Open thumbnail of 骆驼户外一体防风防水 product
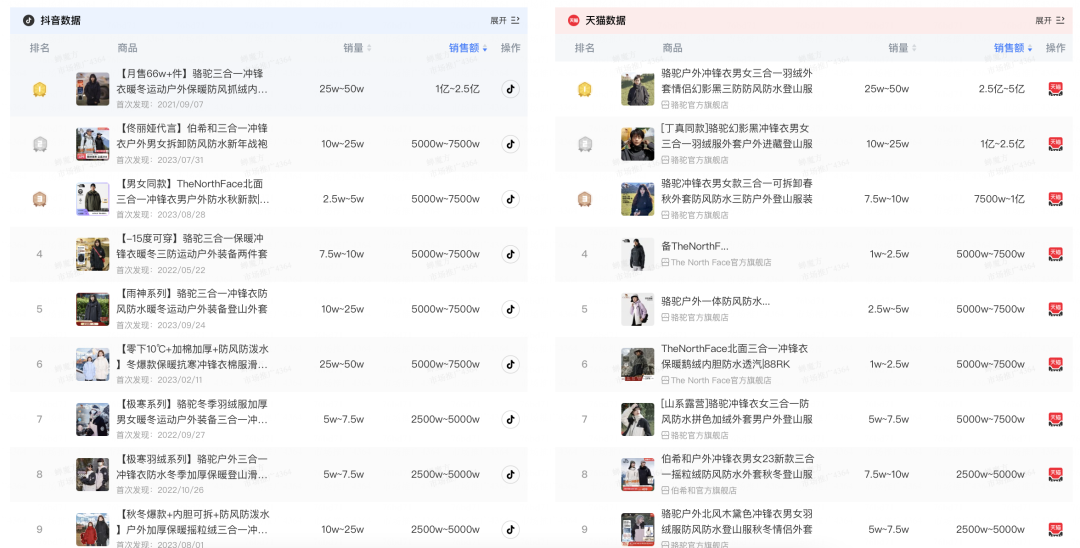Screen dimensions: 1080x548 638,309
